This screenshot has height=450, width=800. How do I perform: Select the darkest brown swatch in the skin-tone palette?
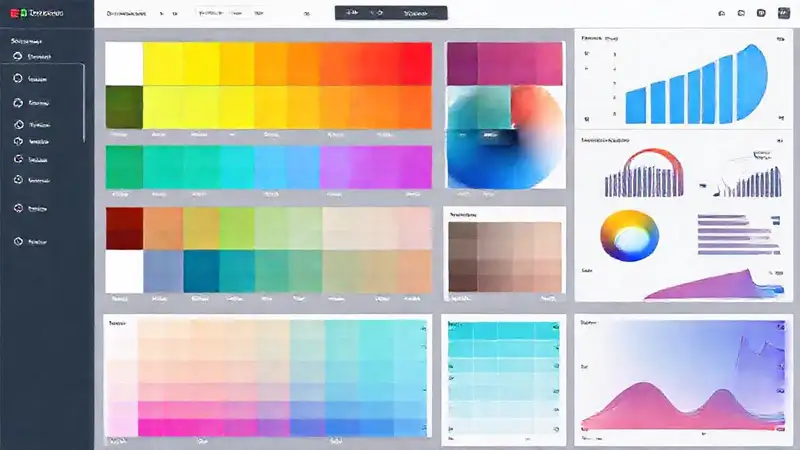[x=462, y=274]
